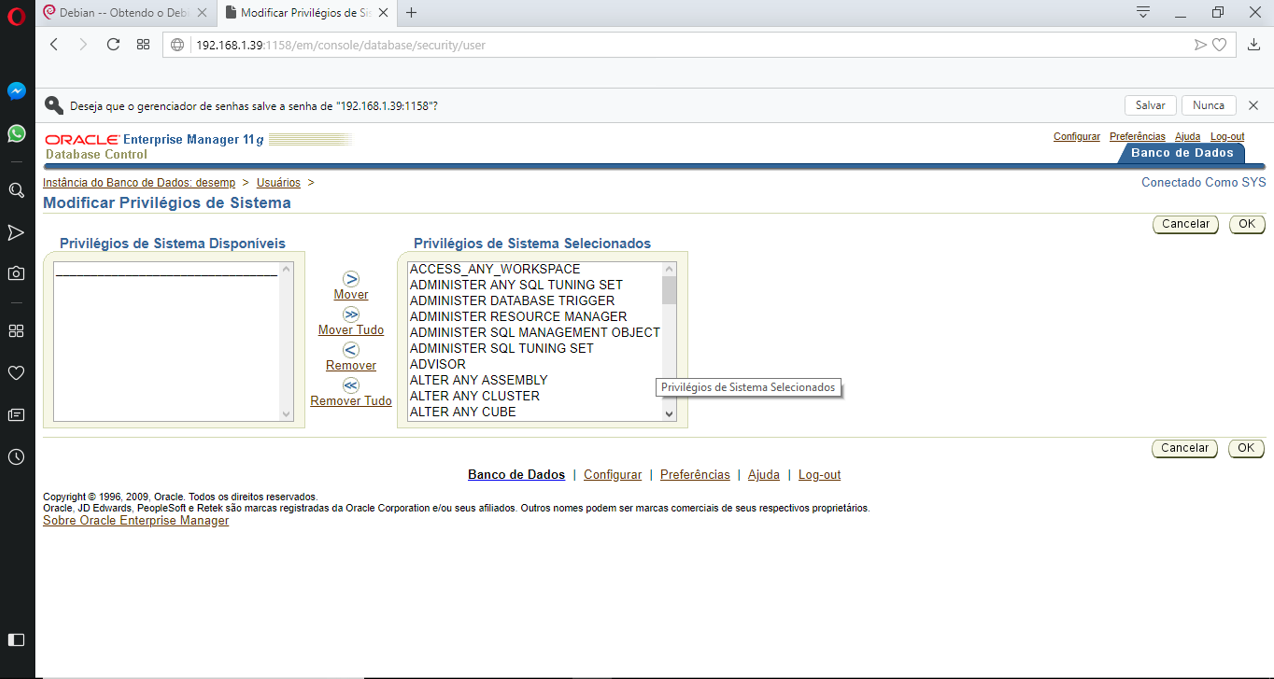Click the Remover Tudo double-left icon
The image size is (1274, 679).
click(x=351, y=385)
